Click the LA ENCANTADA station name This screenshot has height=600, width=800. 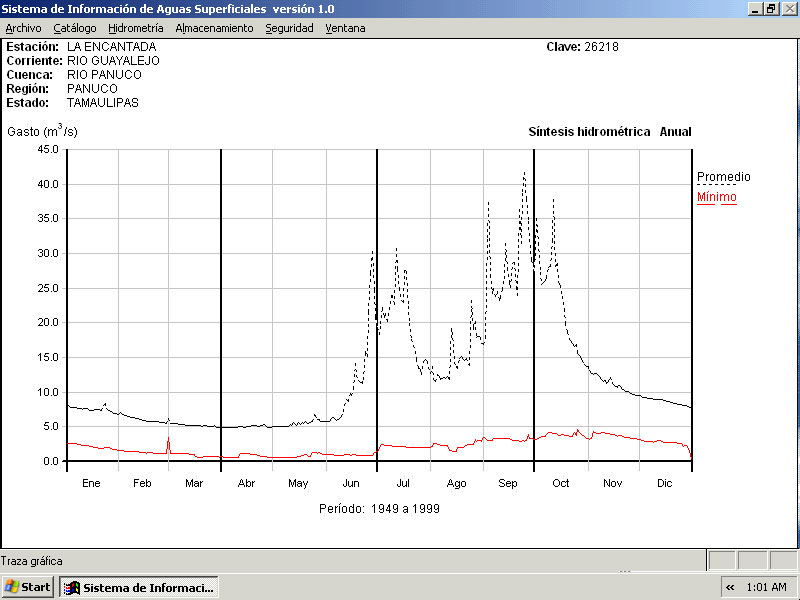(111, 47)
